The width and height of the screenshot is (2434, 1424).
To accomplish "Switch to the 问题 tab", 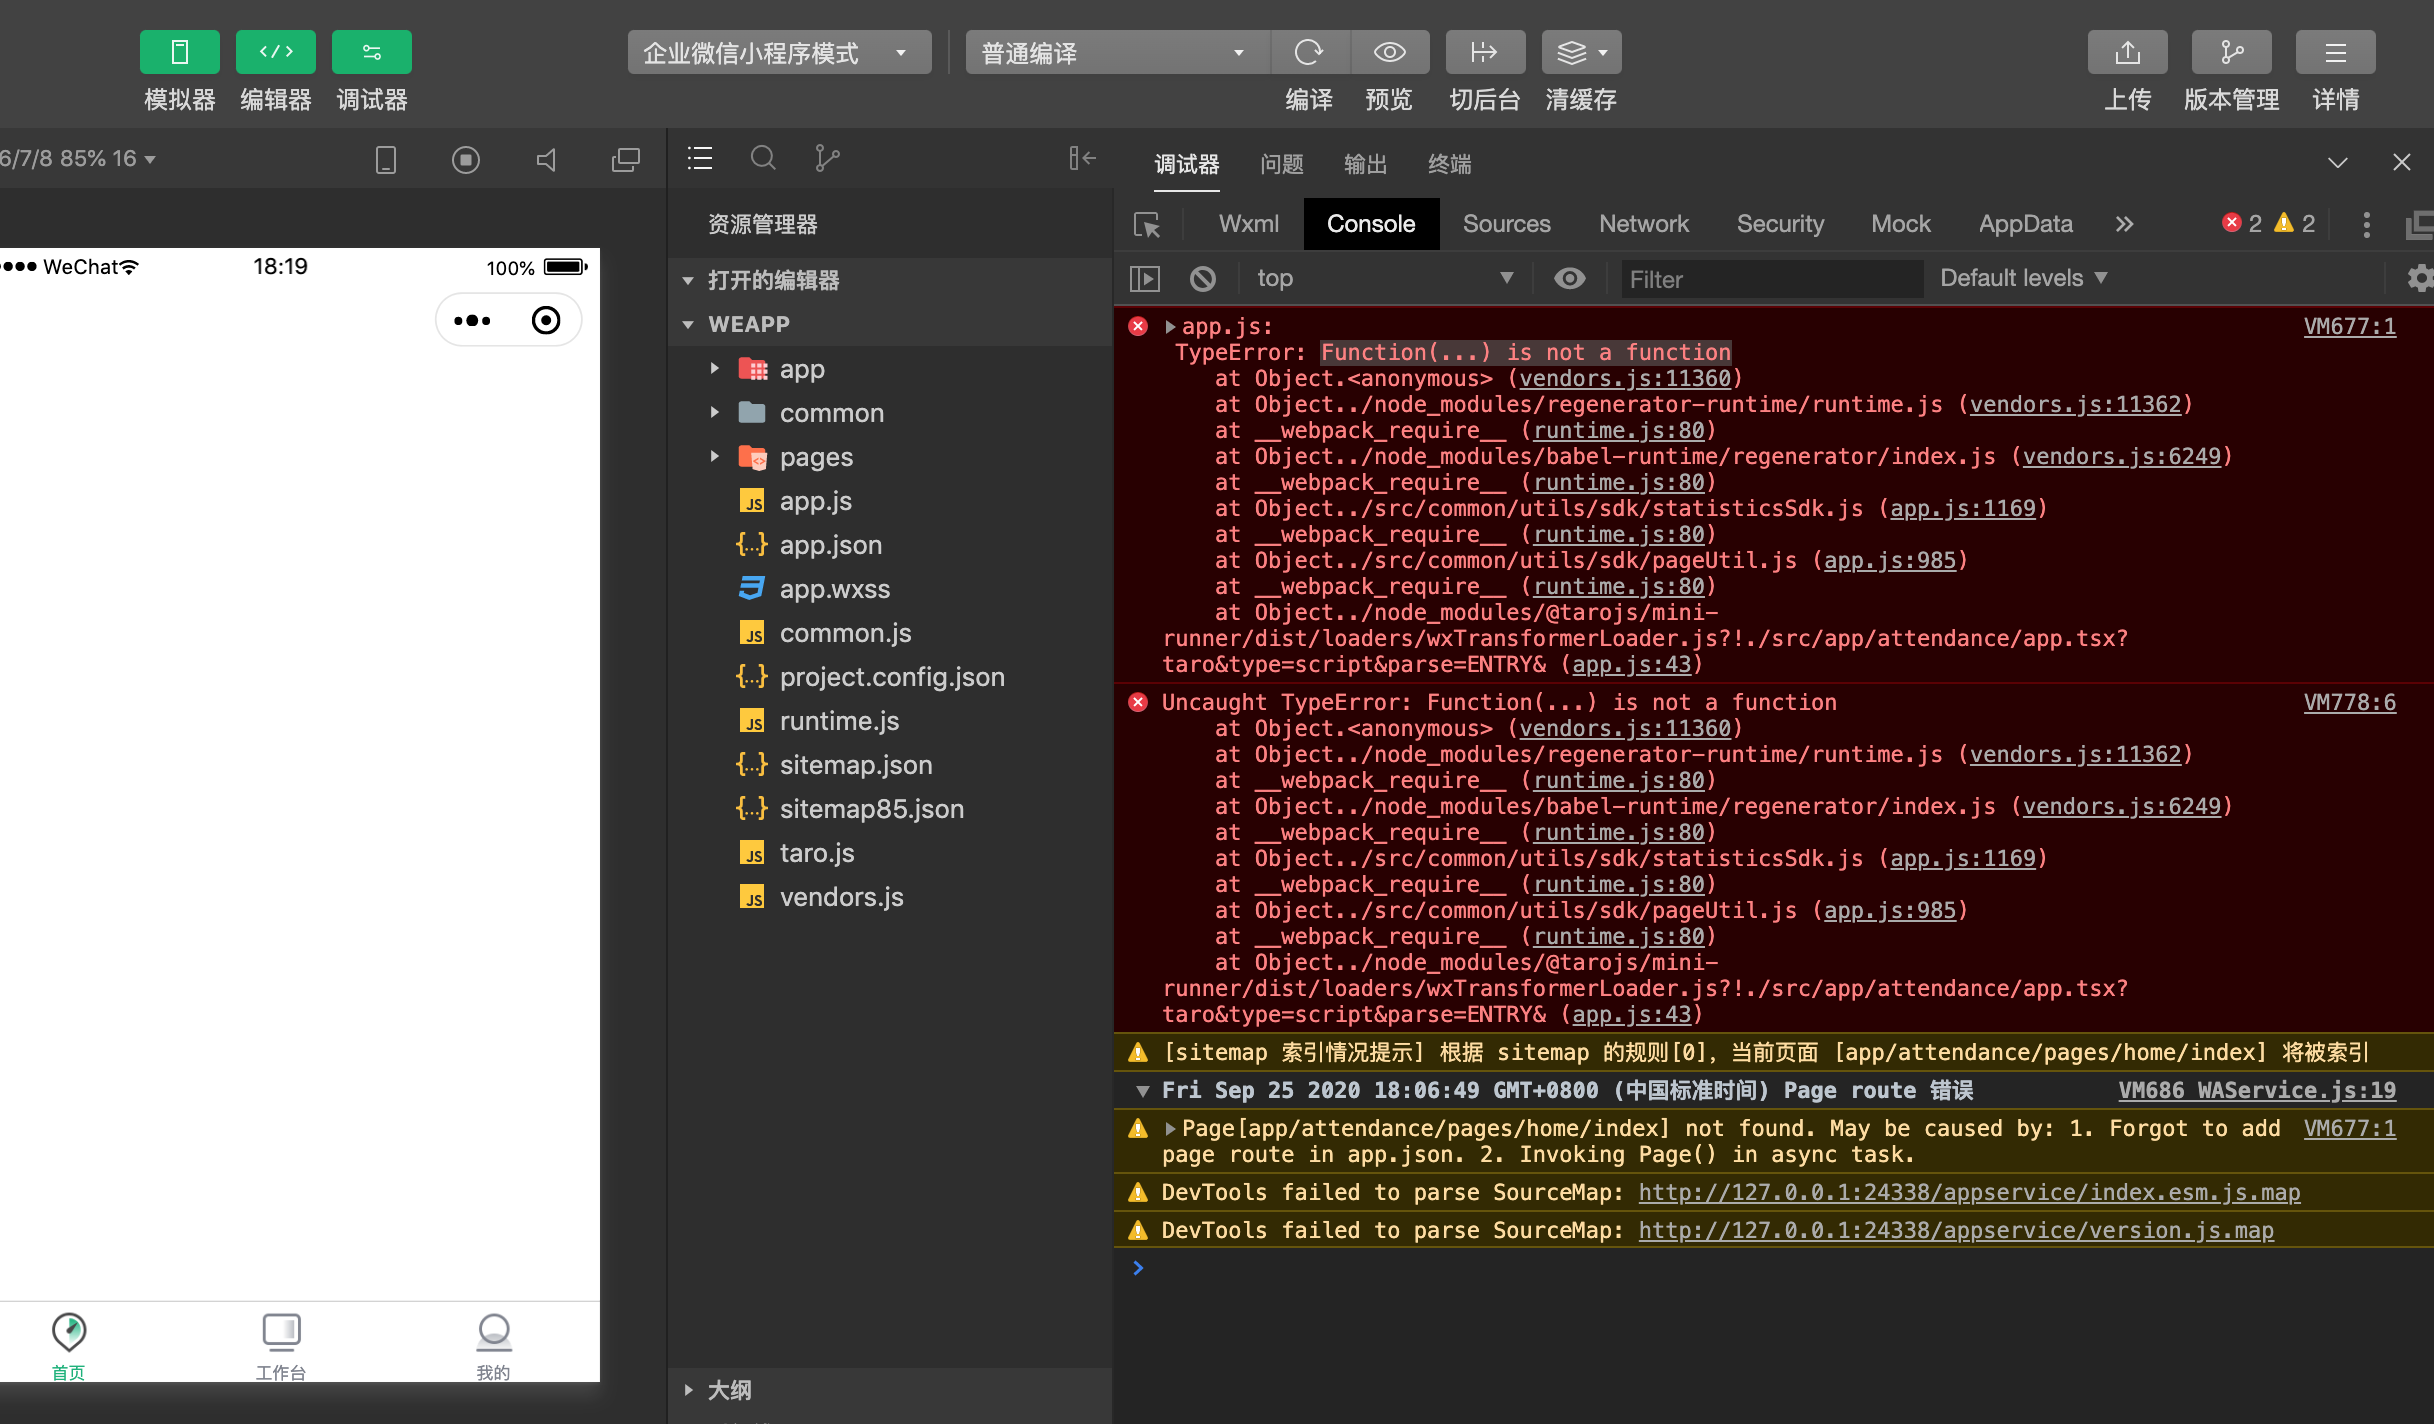I will (x=1281, y=164).
